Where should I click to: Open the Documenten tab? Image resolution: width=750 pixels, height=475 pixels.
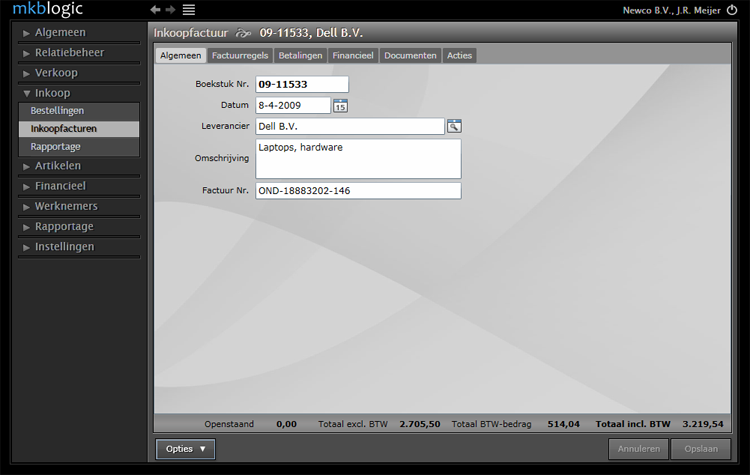coord(410,55)
